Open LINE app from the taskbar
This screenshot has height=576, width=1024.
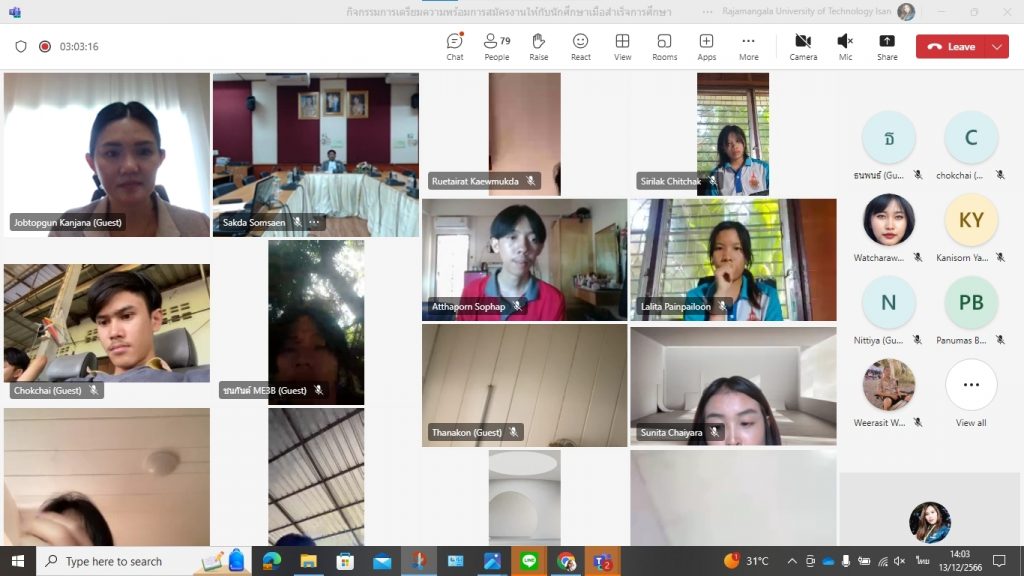(x=529, y=561)
